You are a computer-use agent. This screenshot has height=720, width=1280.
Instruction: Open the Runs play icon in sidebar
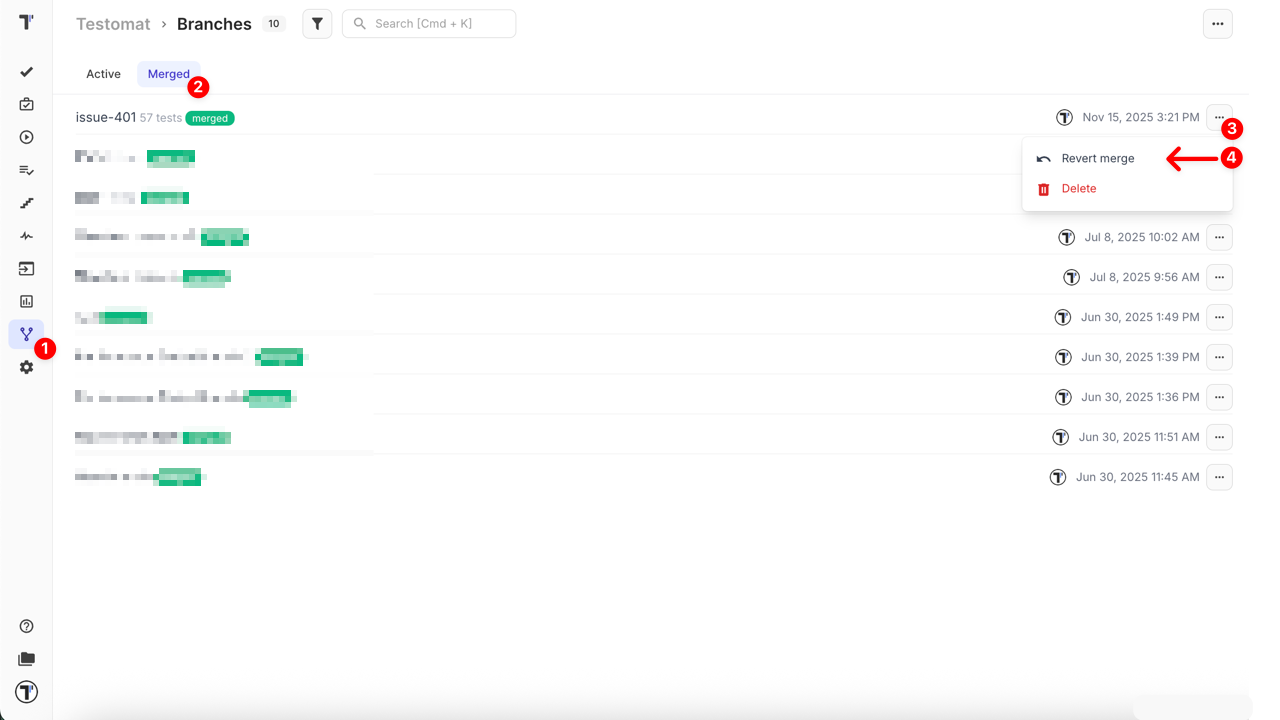[x=26, y=138]
